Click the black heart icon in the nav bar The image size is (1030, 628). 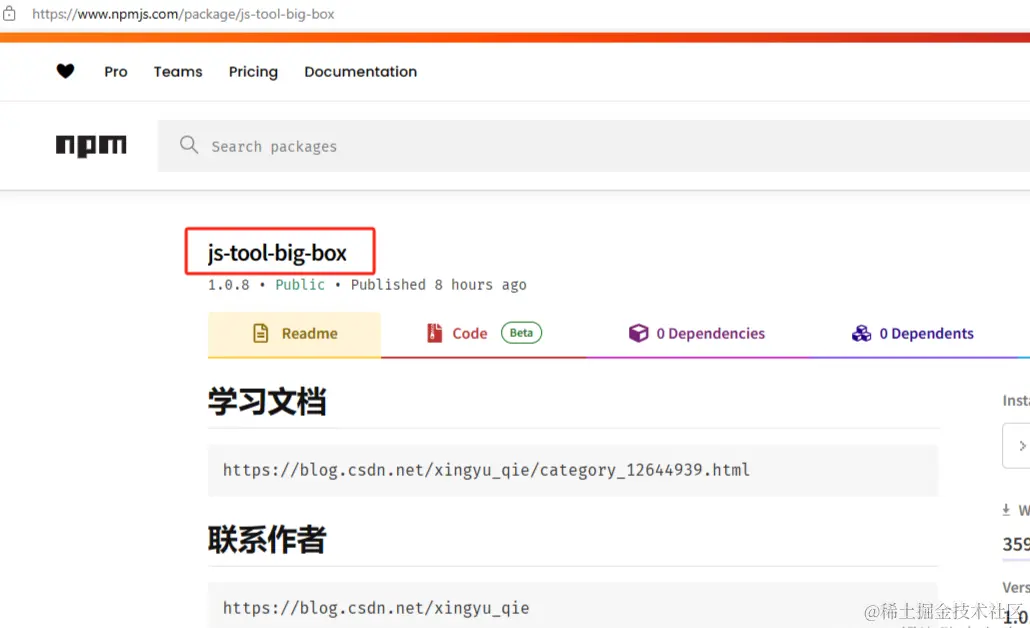(x=65, y=71)
